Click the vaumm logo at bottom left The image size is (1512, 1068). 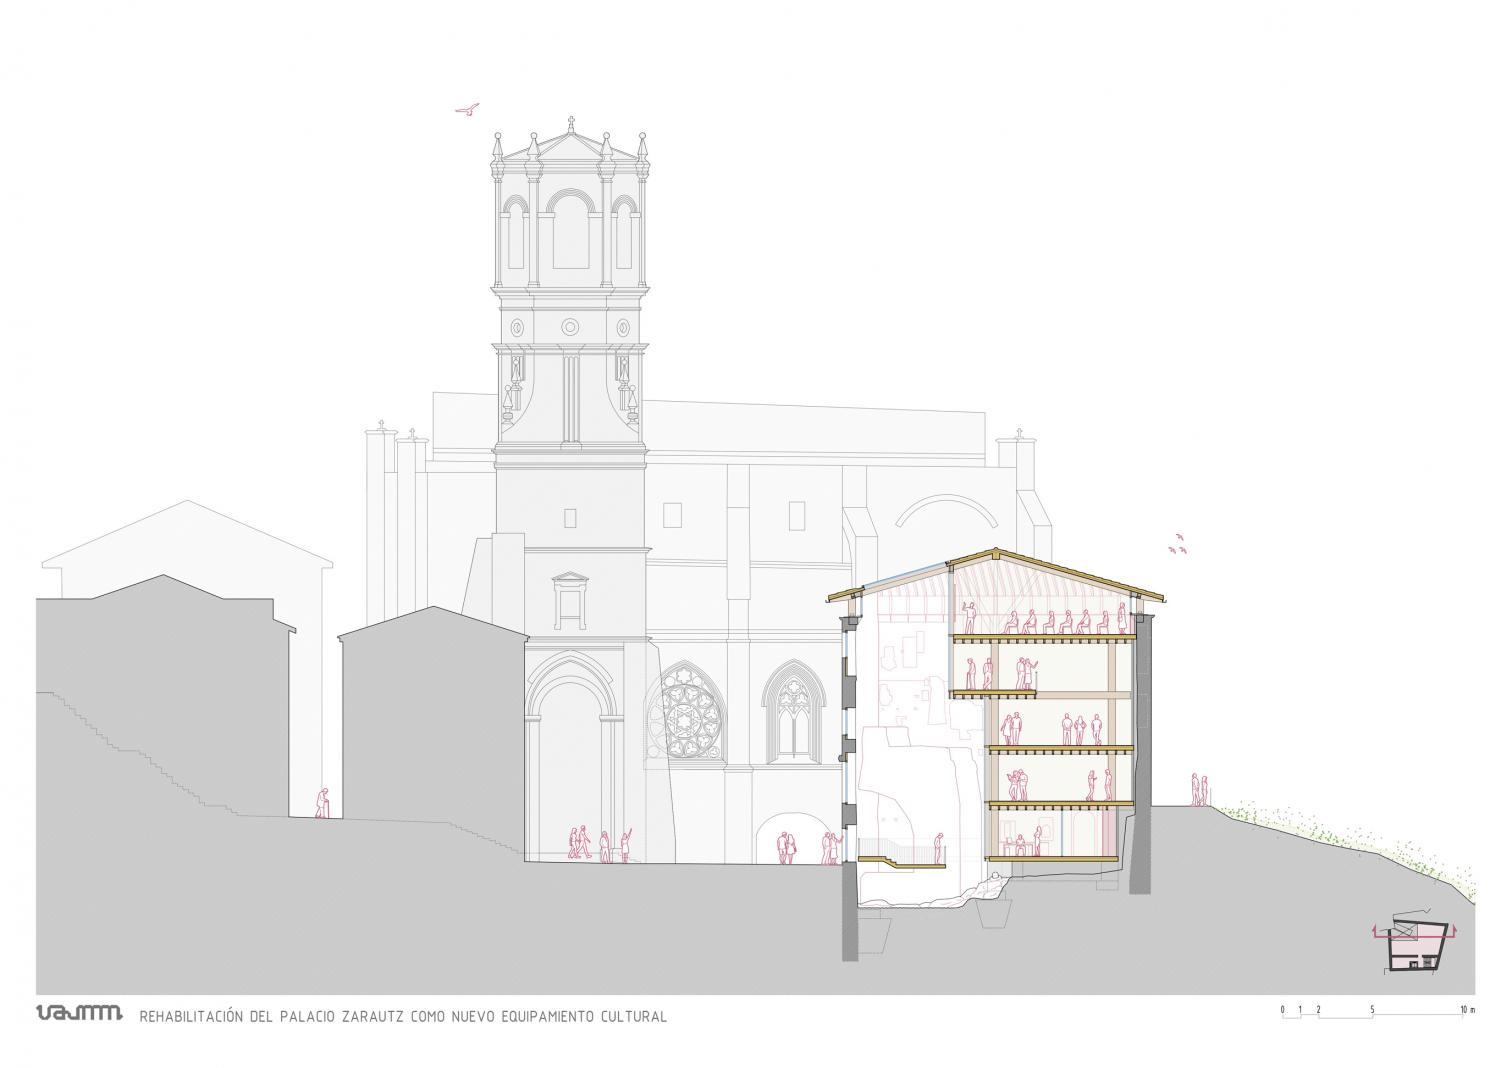(x=78, y=1014)
